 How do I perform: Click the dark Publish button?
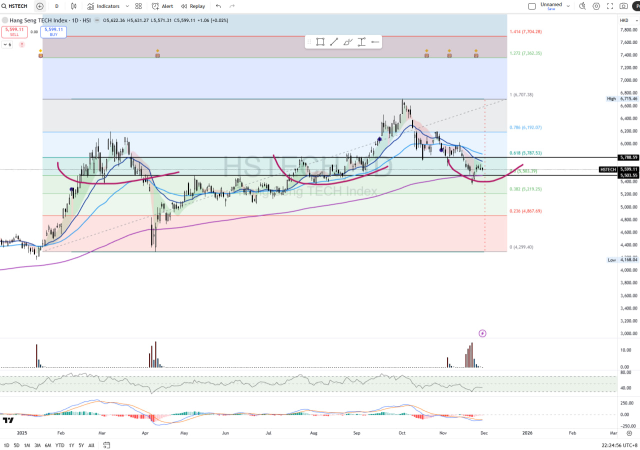pyautogui.click(x=636, y=6)
